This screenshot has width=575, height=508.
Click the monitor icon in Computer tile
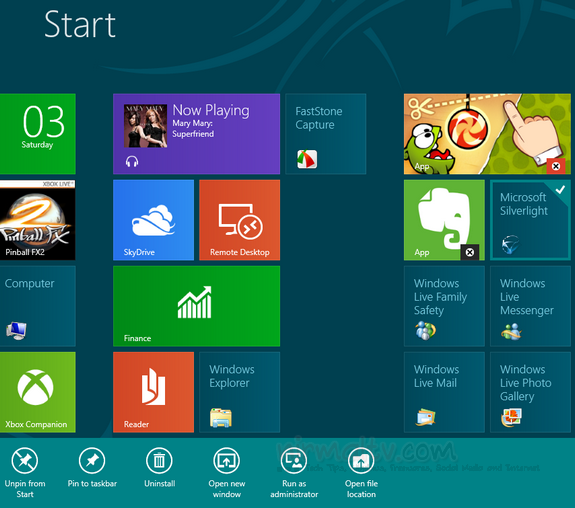pyautogui.click(x=16, y=330)
